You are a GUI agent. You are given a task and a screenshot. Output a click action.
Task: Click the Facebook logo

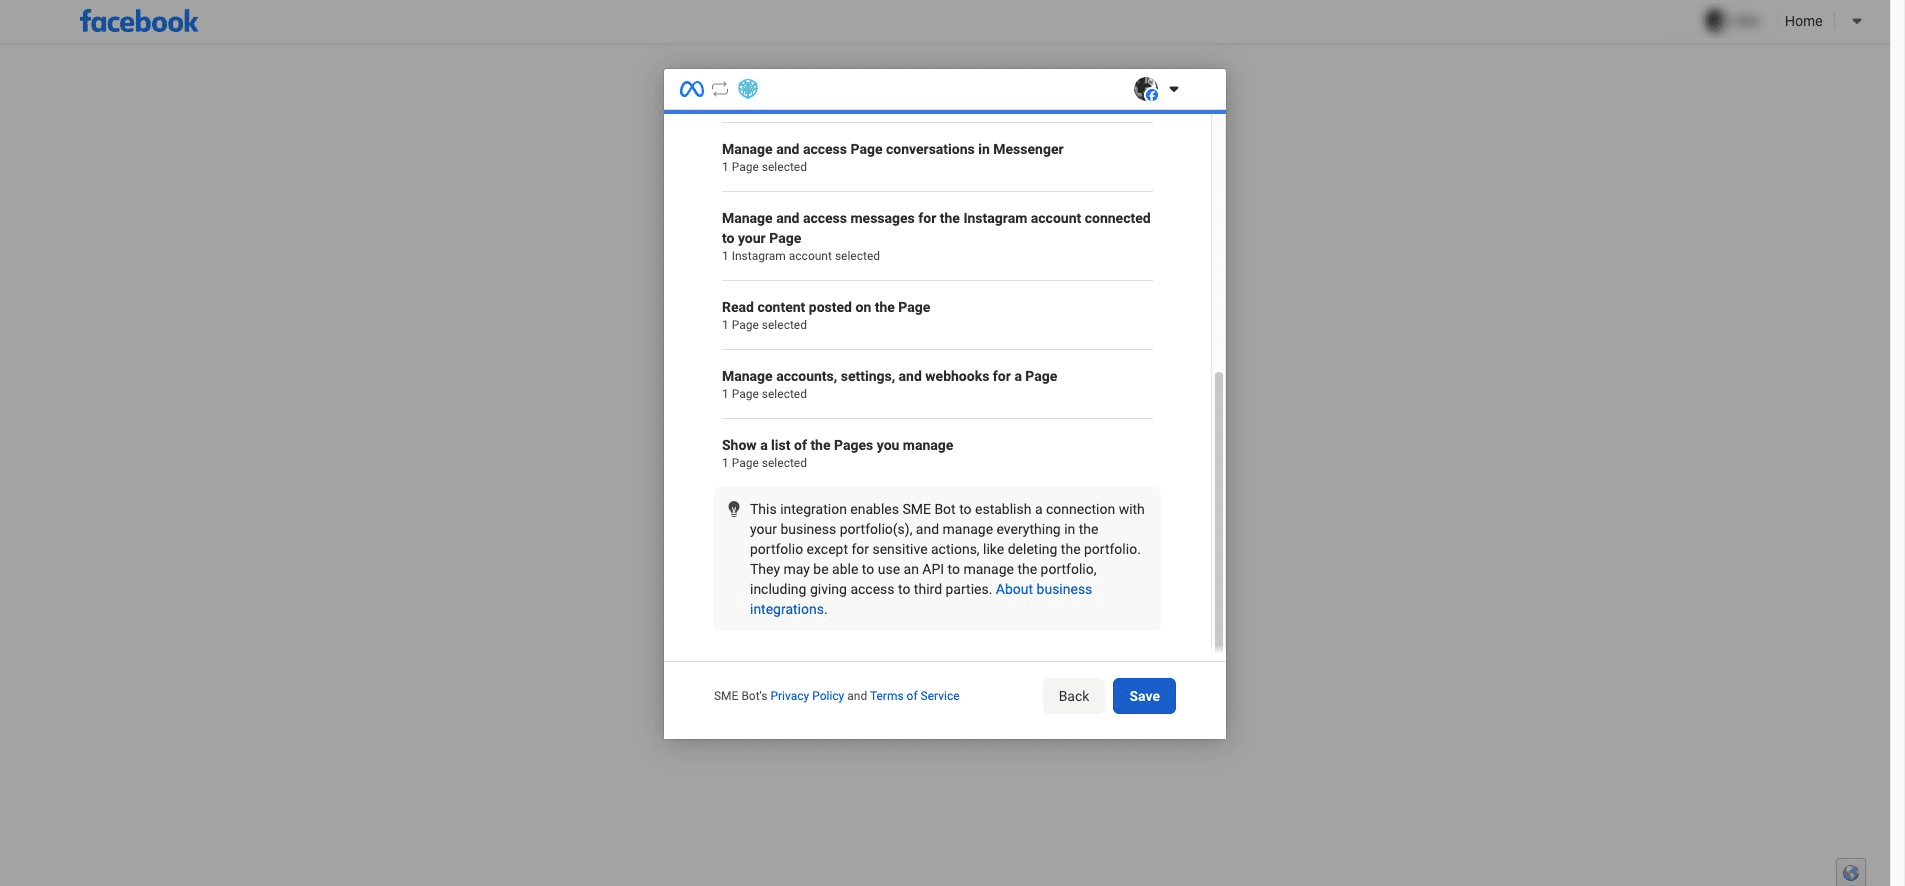[139, 21]
